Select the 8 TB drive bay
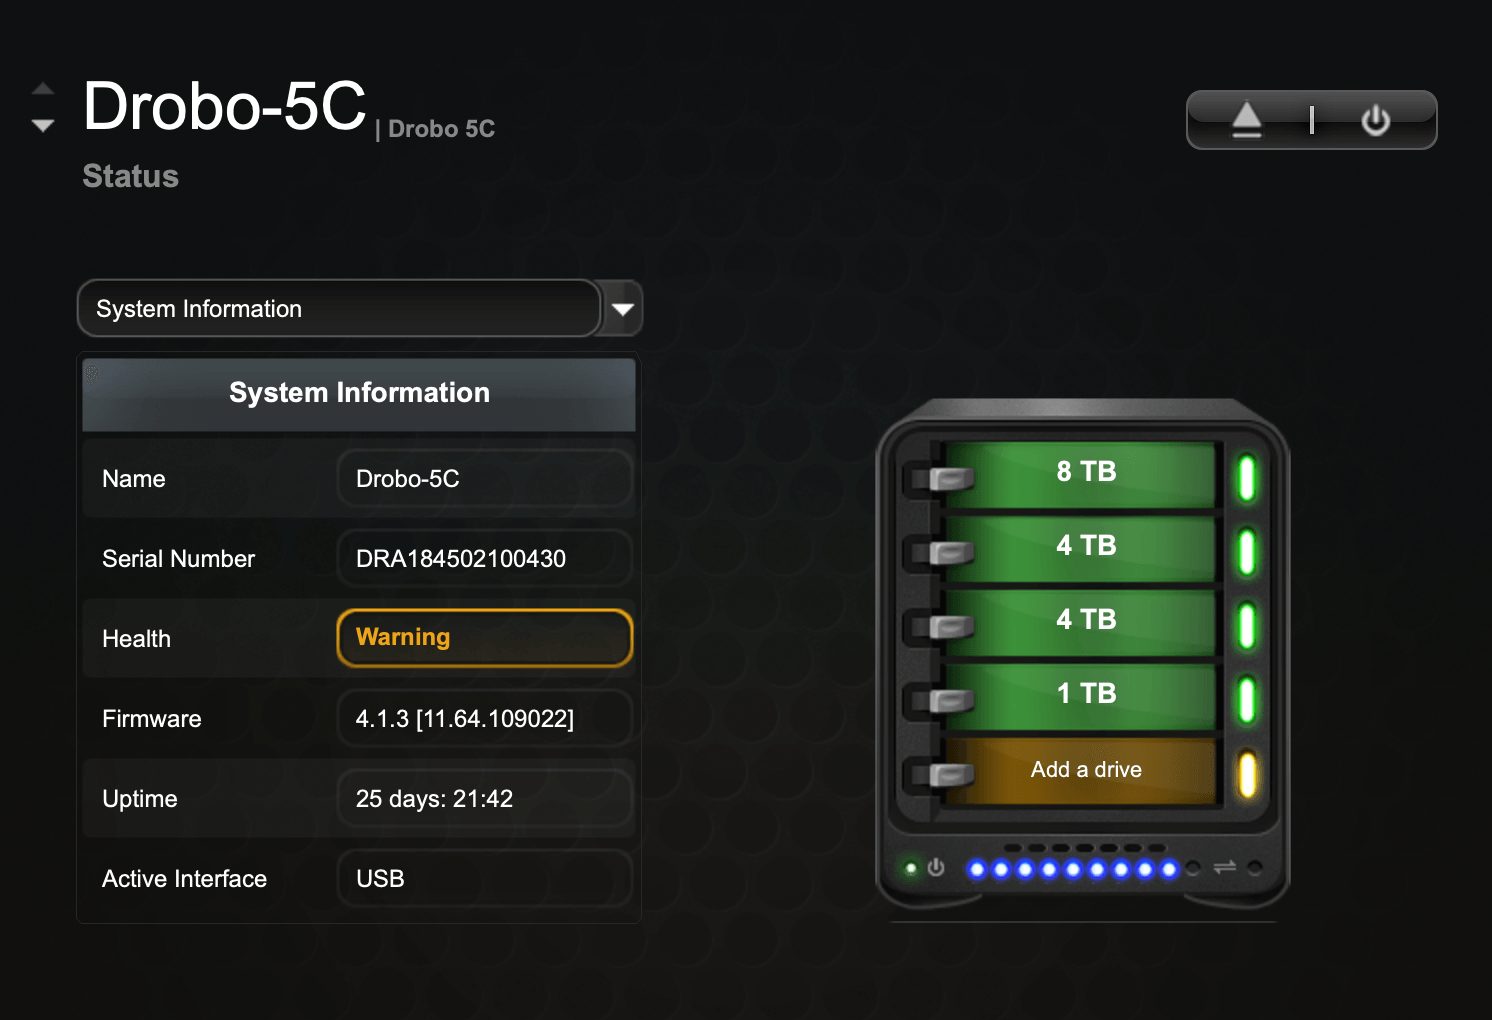1492x1020 pixels. [x=1085, y=472]
